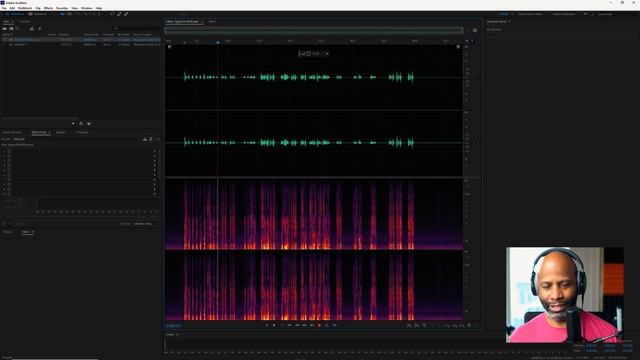640x360 pixels.
Task: Click the Import File icon in Files panel
Action: coord(11,29)
